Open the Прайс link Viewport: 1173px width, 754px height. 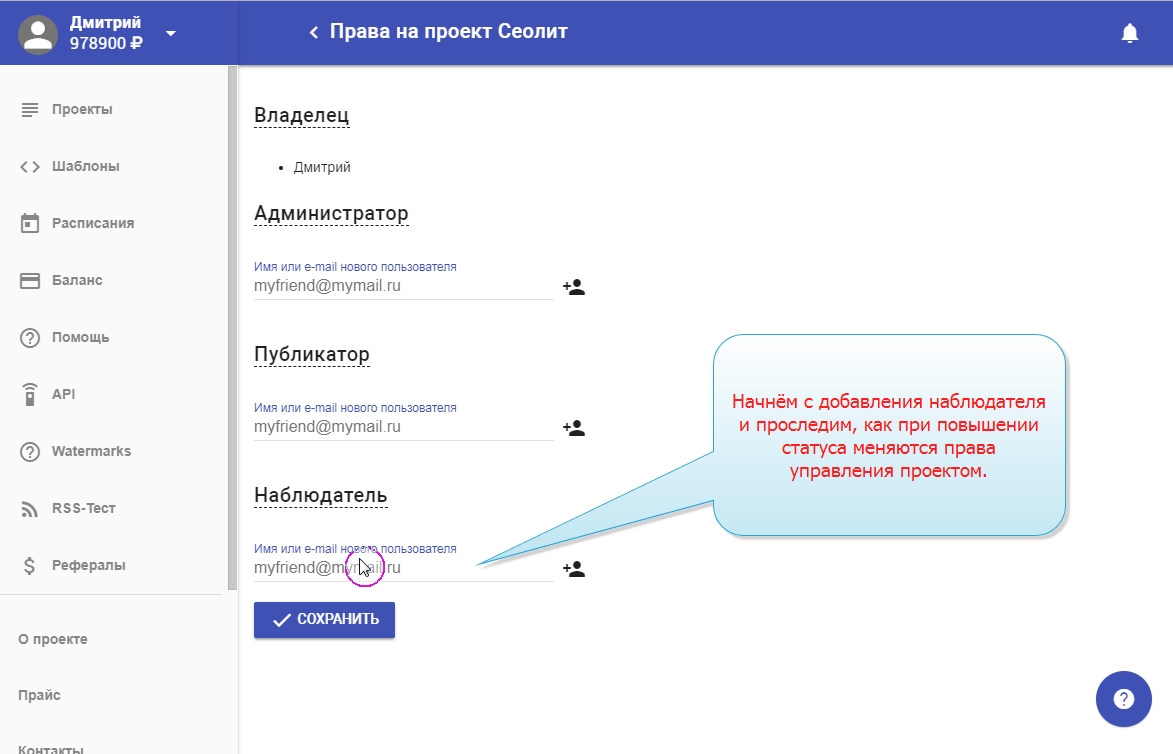[39, 695]
